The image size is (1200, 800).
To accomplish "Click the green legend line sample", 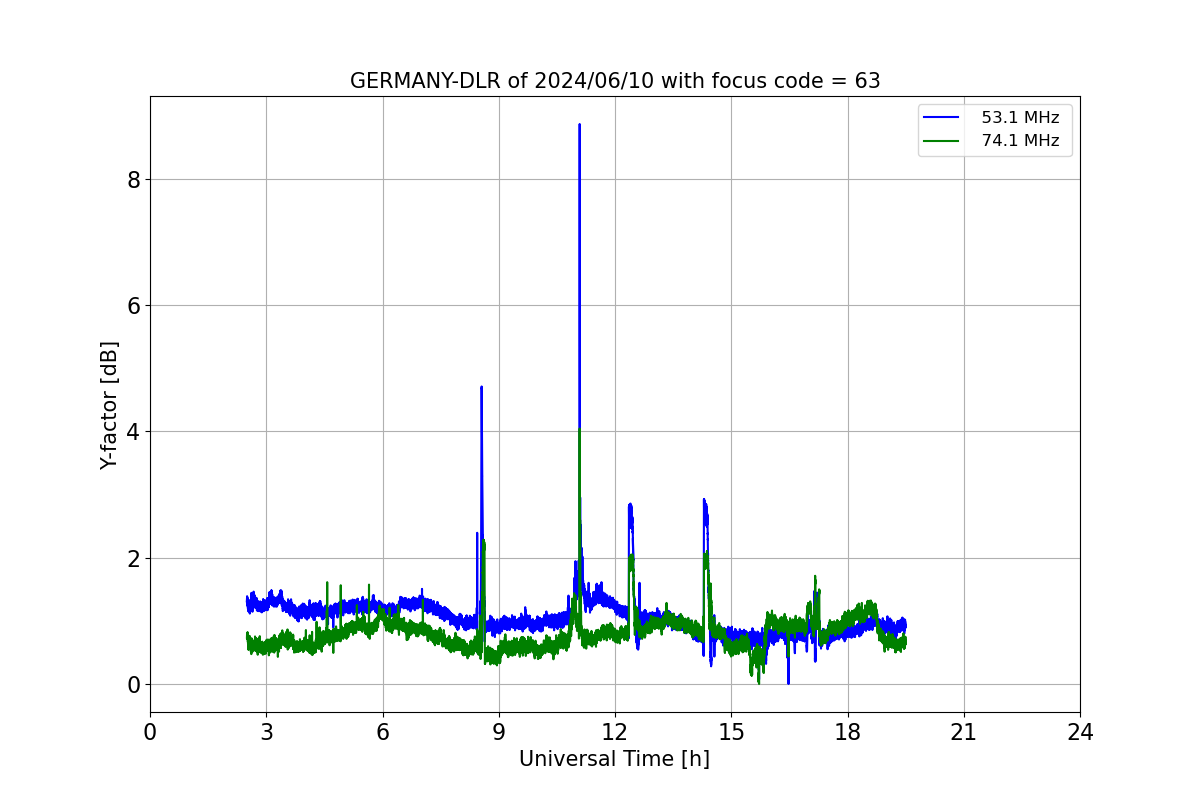I will (x=941, y=142).
